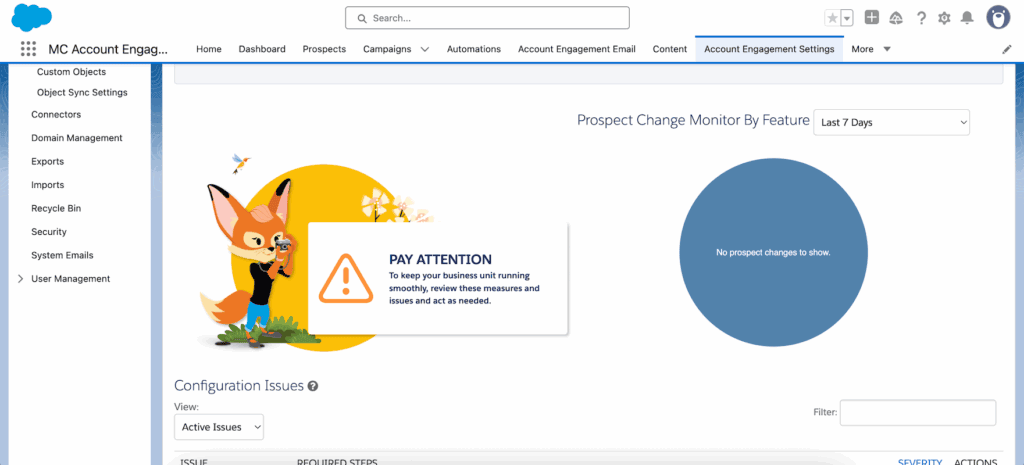Click the orange warning triangle icon
Image resolution: width=1024 pixels, height=465 pixels.
[x=346, y=278]
